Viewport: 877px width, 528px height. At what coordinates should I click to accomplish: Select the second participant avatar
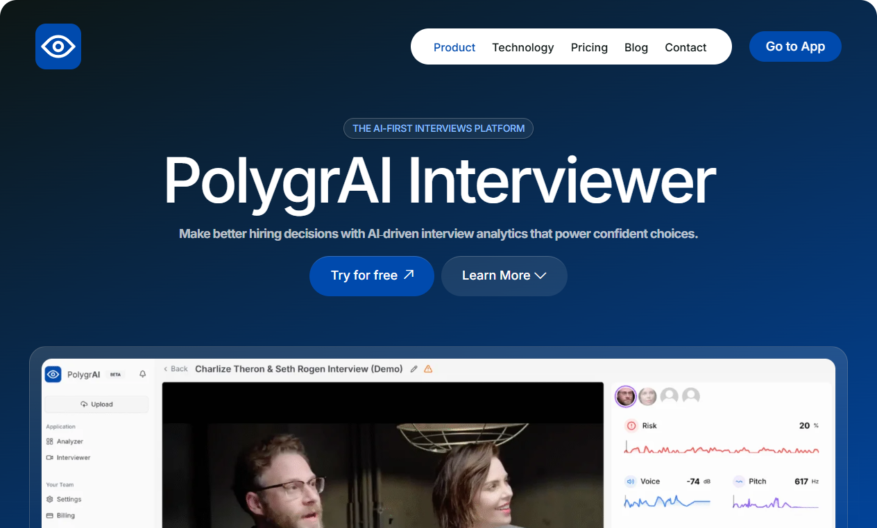click(648, 396)
